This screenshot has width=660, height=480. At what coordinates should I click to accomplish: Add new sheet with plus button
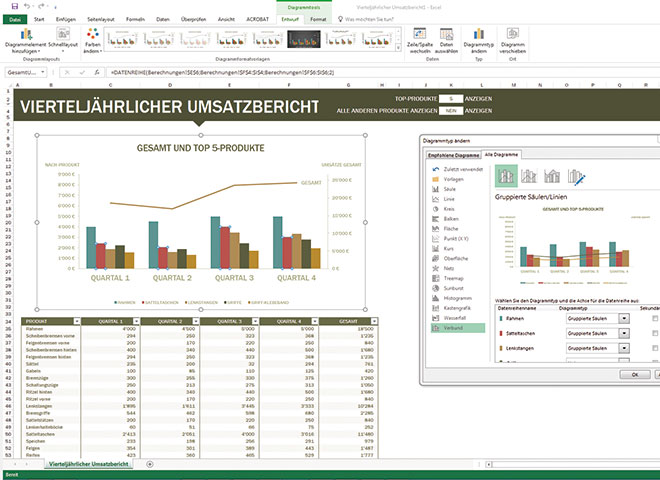tap(149, 464)
